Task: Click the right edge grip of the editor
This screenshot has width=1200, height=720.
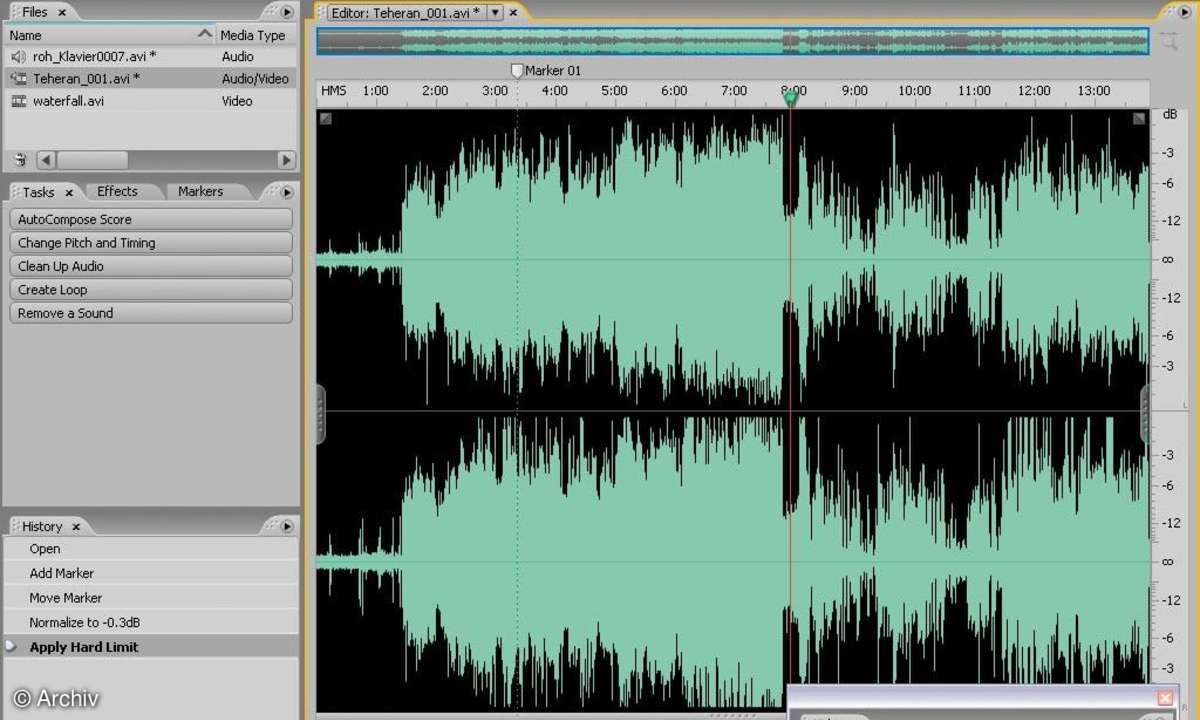Action: coord(1145,413)
